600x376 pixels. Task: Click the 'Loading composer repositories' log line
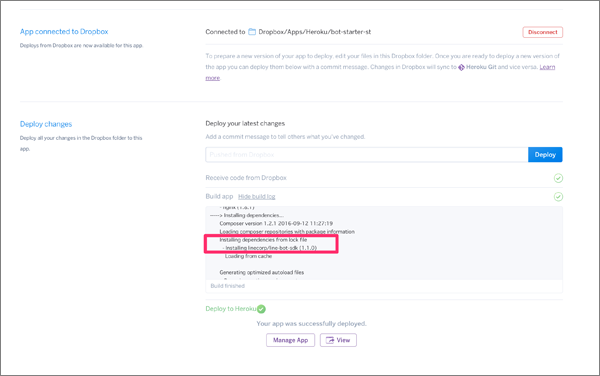[287, 232]
